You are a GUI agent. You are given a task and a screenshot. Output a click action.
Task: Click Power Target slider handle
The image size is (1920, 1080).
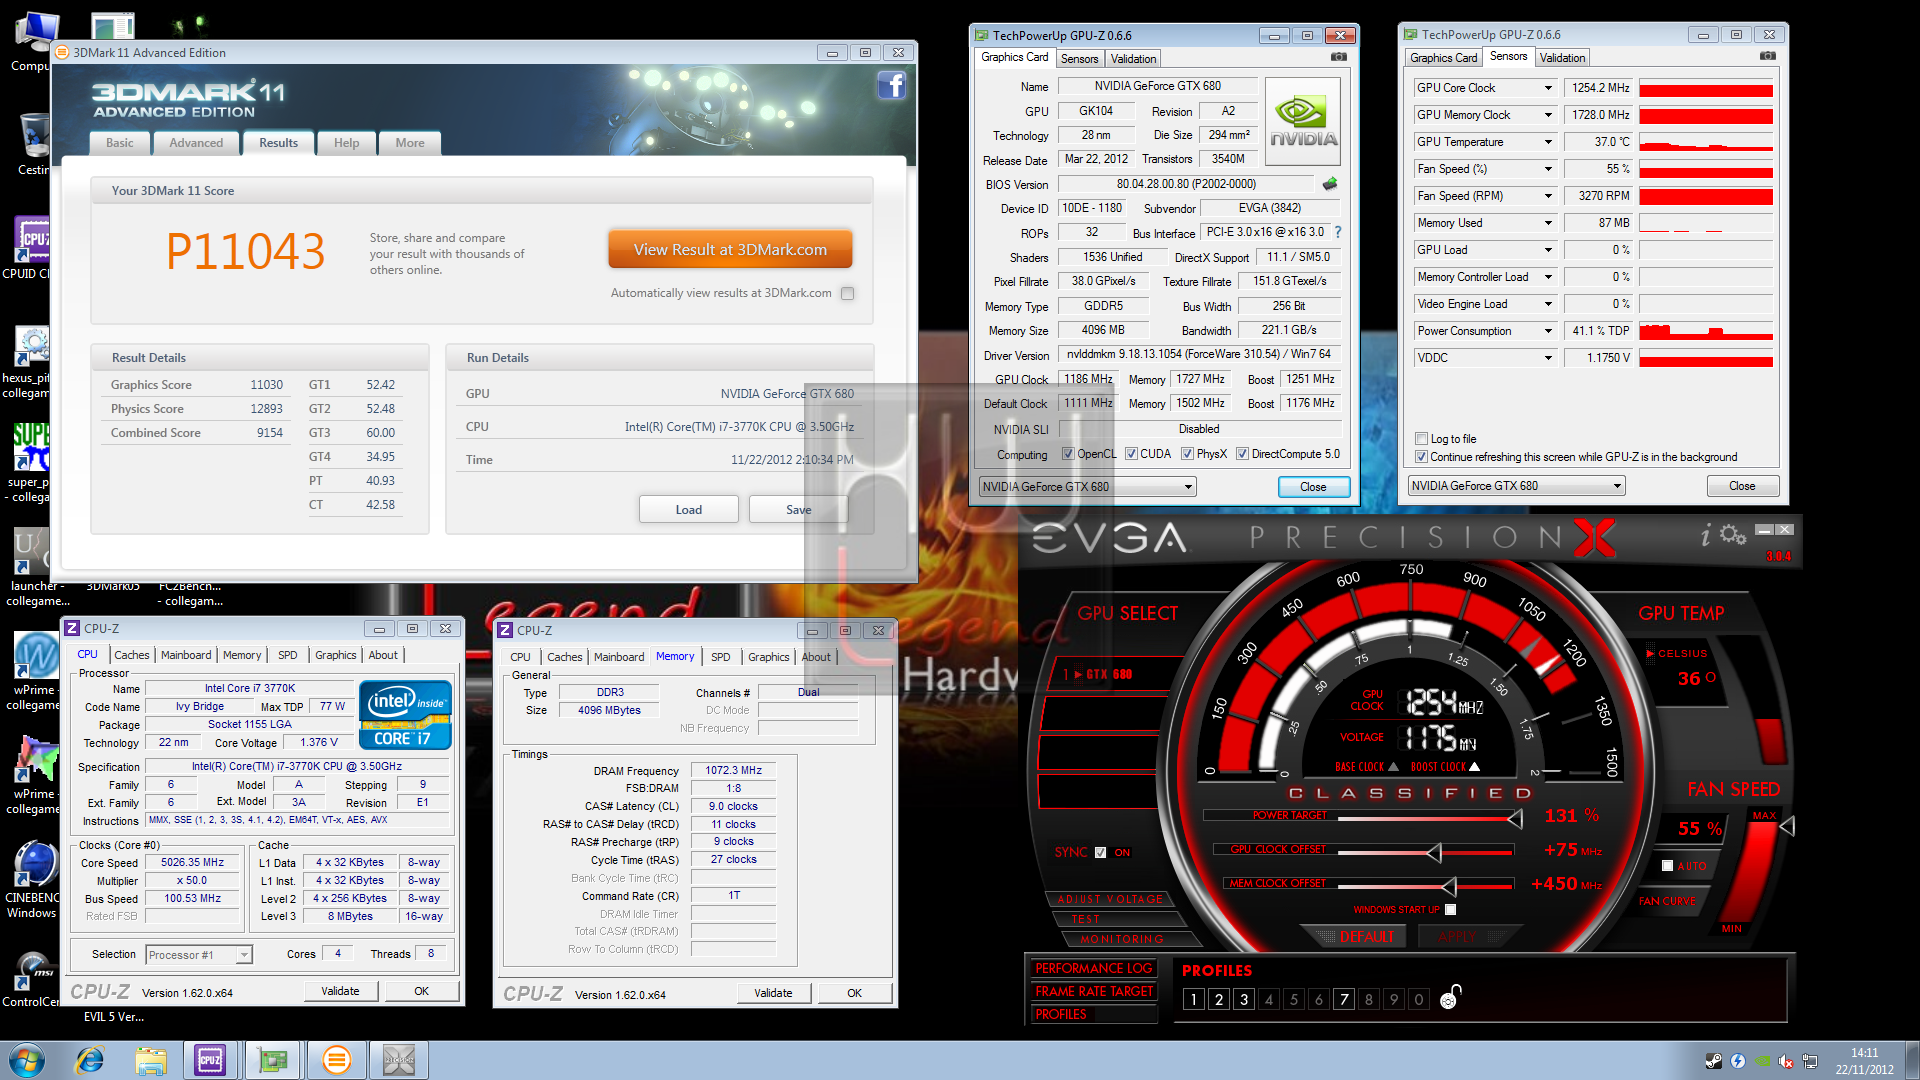point(1515,819)
